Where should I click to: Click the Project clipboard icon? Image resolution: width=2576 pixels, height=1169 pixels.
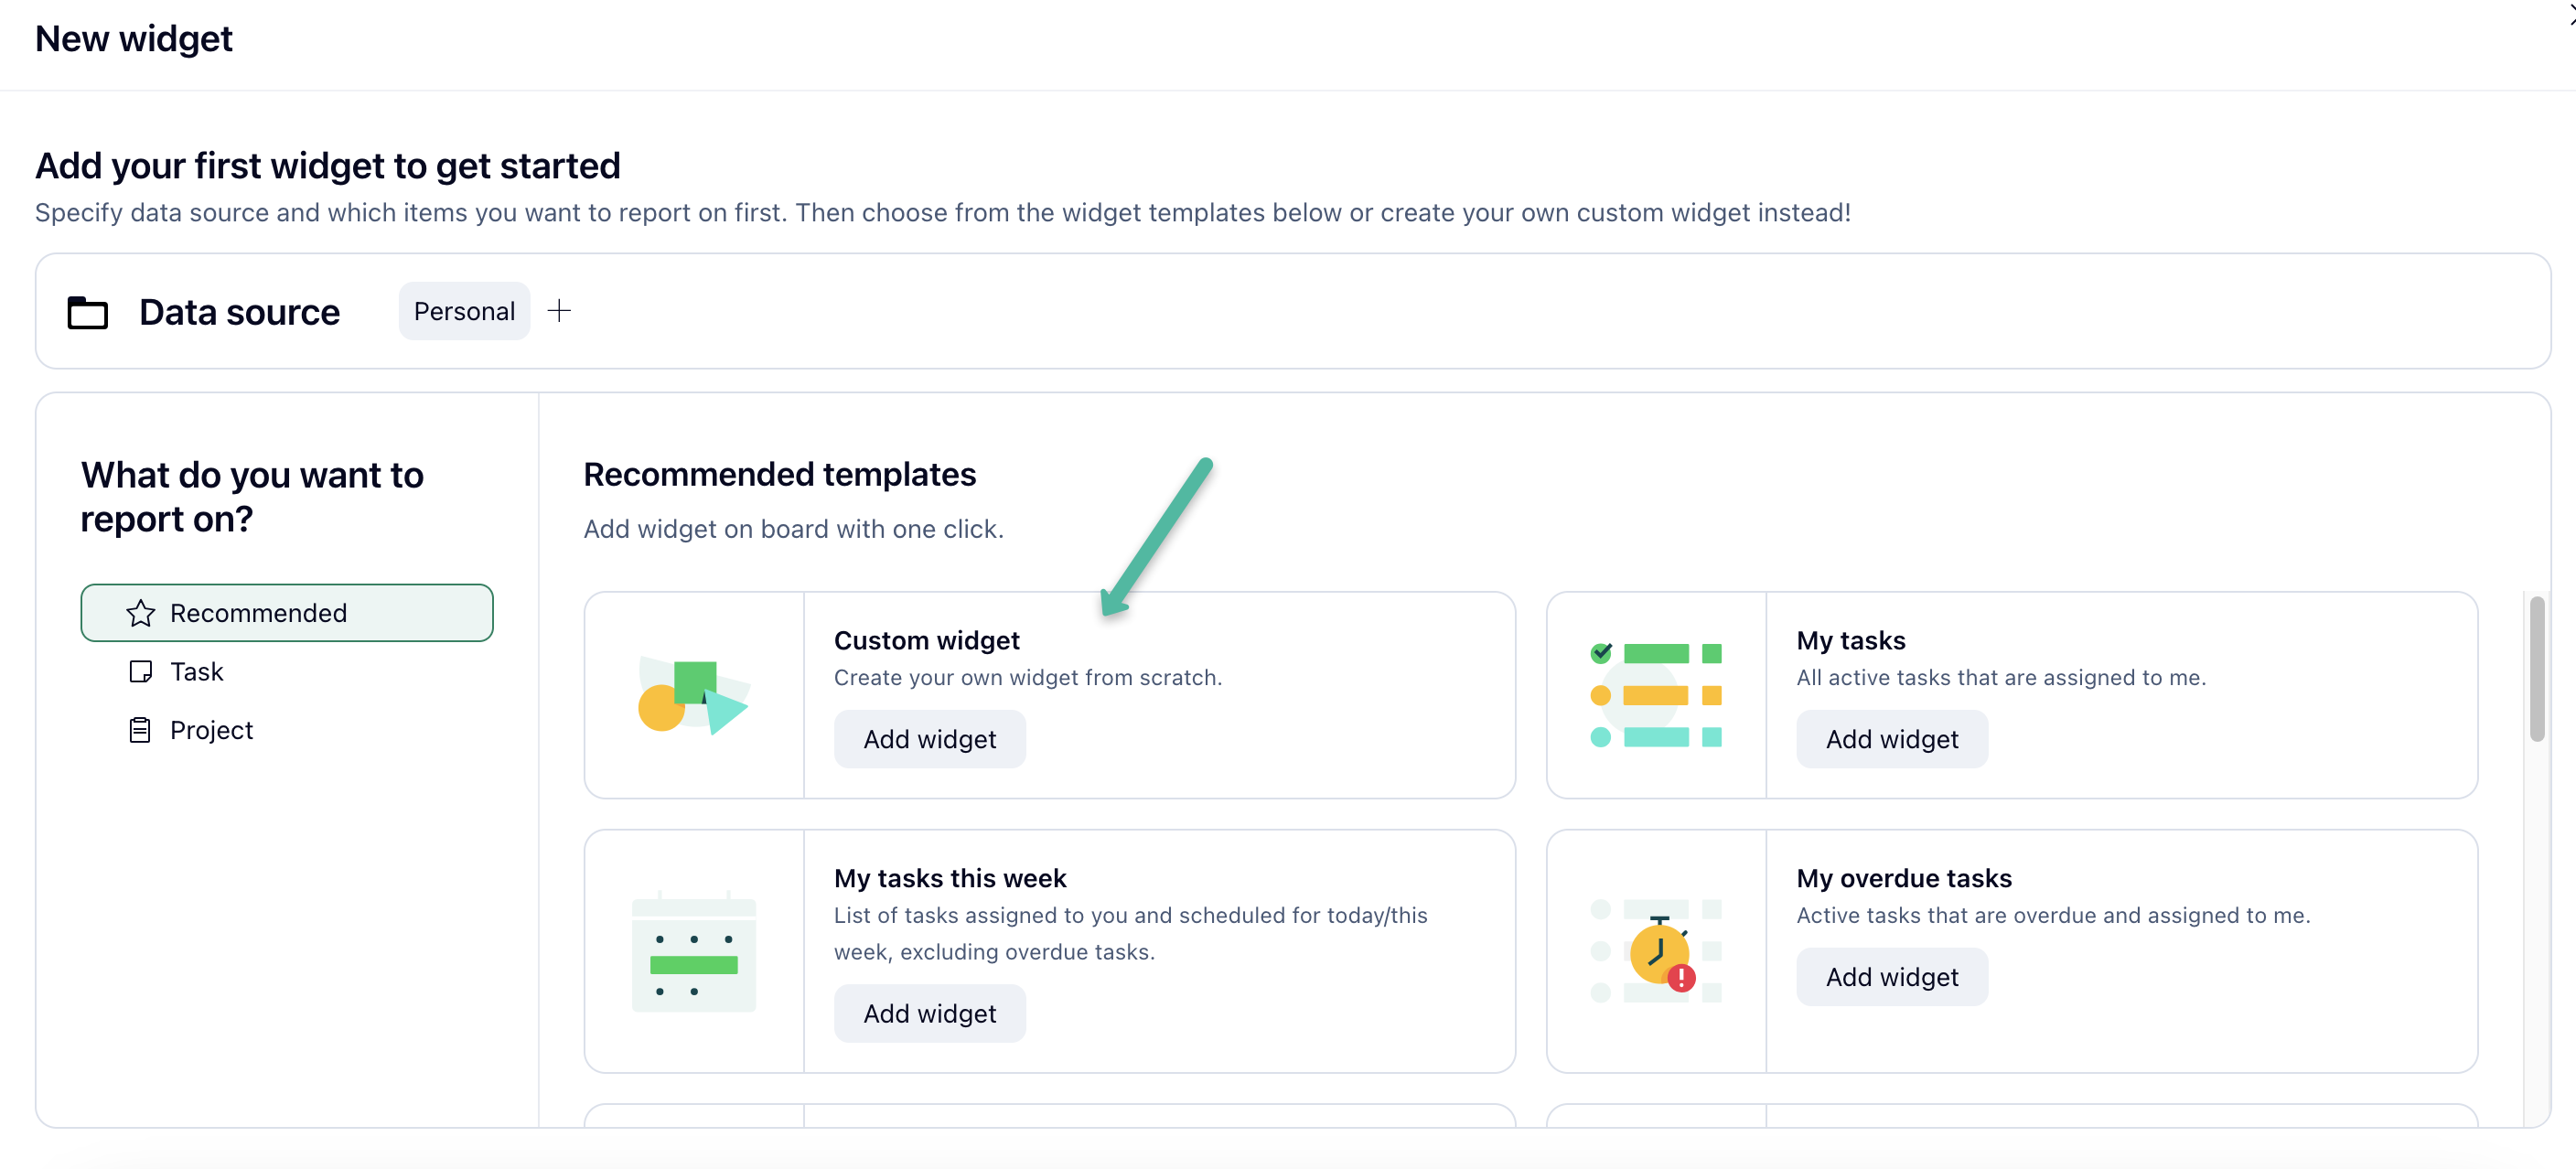[x=140, y=730]
